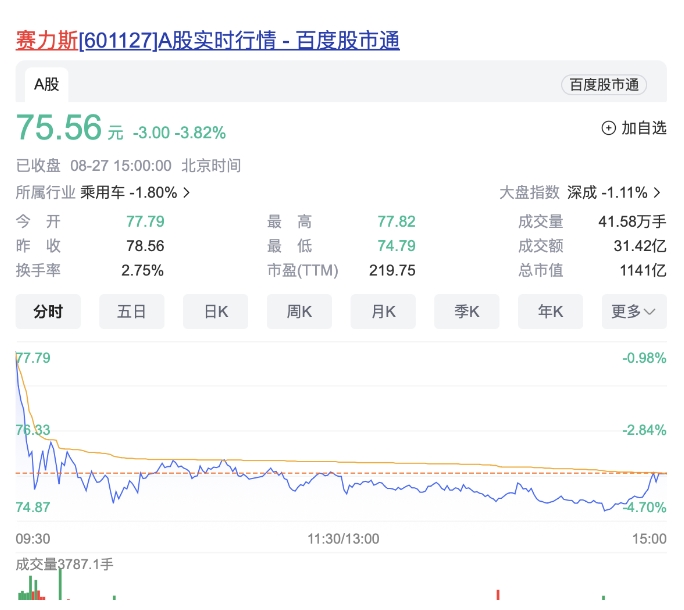
Task: Click the 成交量3787.1手 volume label
Action: [x=65, y=564]
